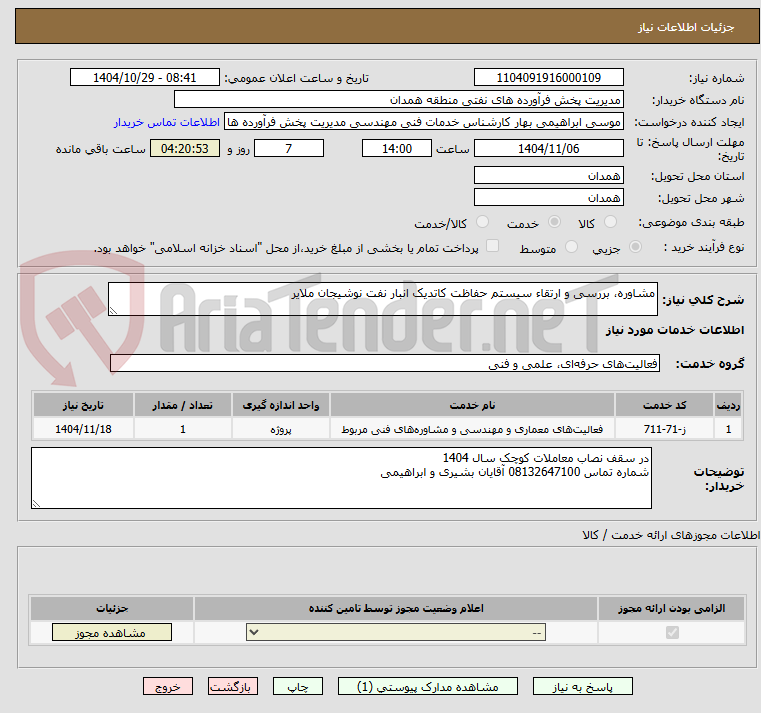Image resolution: width=761 pixels, height=713 pixels.
Task: Click the شماره نیاز field 1104091916000109
Action: [x=548, y=78]
